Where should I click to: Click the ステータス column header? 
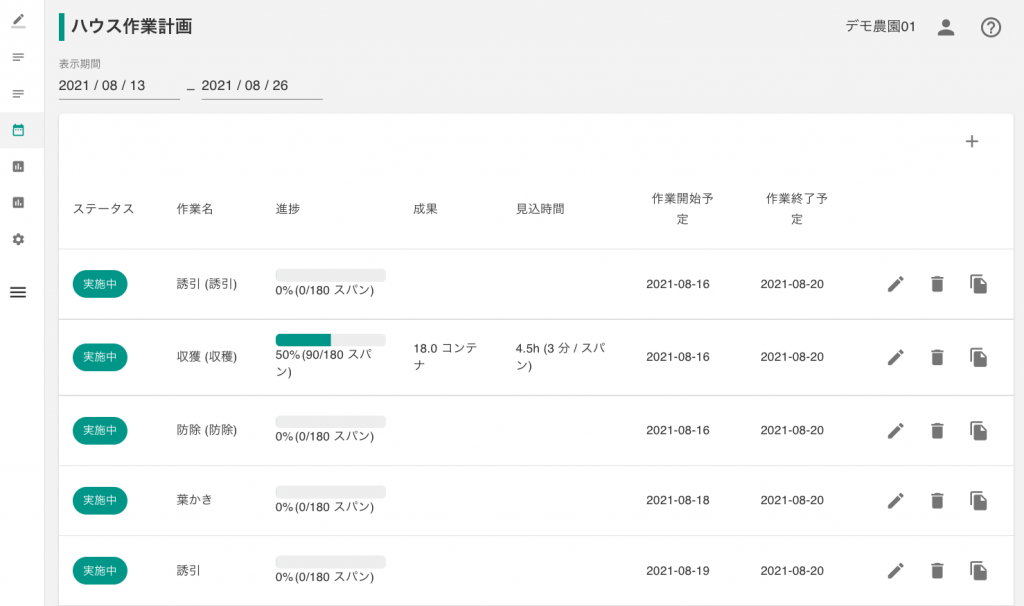click(103, 209)
